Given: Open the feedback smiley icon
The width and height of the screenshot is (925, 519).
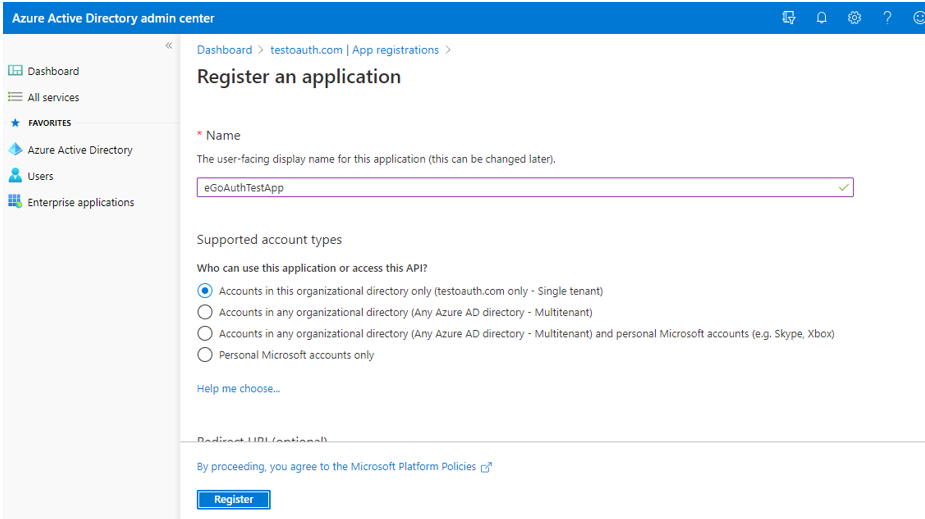Looking at the screenshot, I should pyautogui.click(x=919, y=18).
